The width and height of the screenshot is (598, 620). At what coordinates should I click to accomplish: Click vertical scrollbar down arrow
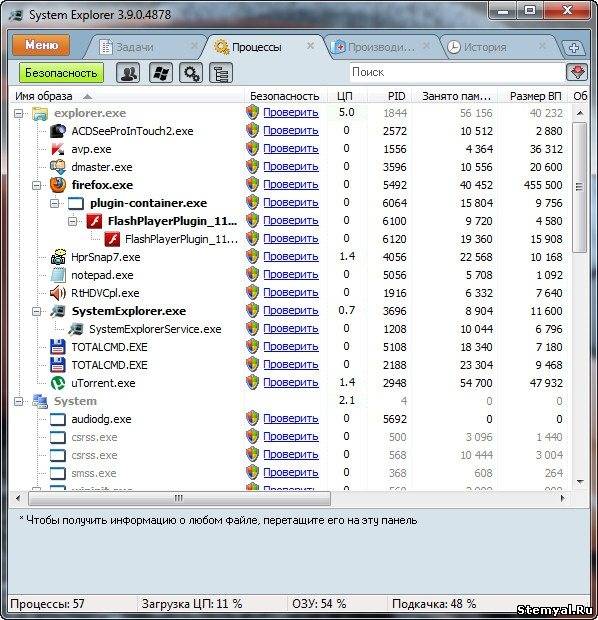[580, 482]
